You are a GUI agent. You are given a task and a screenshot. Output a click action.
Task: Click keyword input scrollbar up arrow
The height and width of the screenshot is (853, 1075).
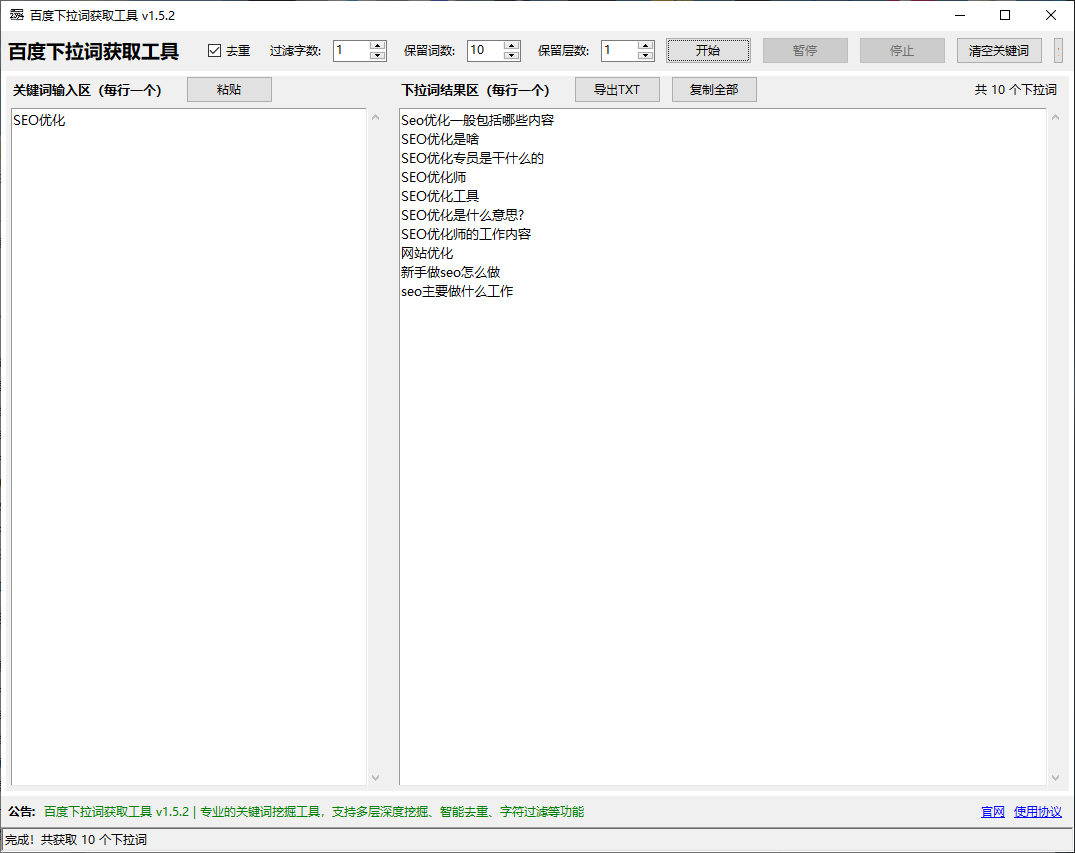point(376,118)
